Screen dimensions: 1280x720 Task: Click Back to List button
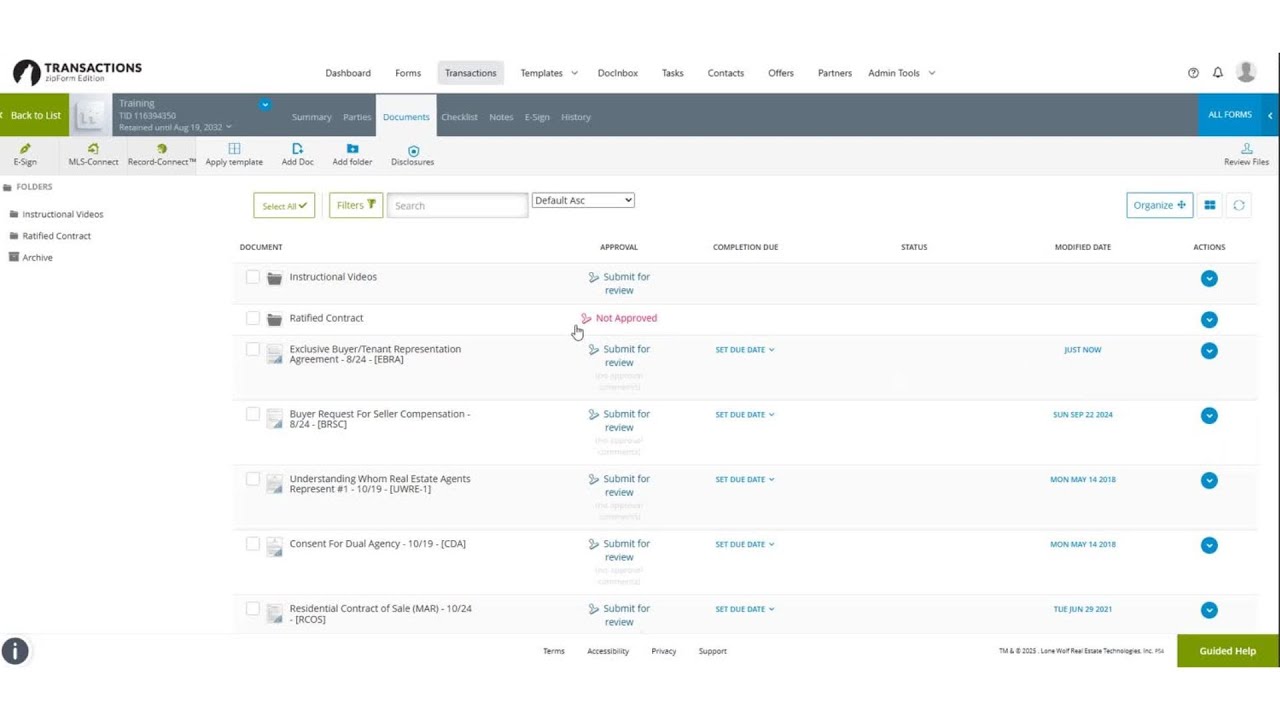point(34,115)
